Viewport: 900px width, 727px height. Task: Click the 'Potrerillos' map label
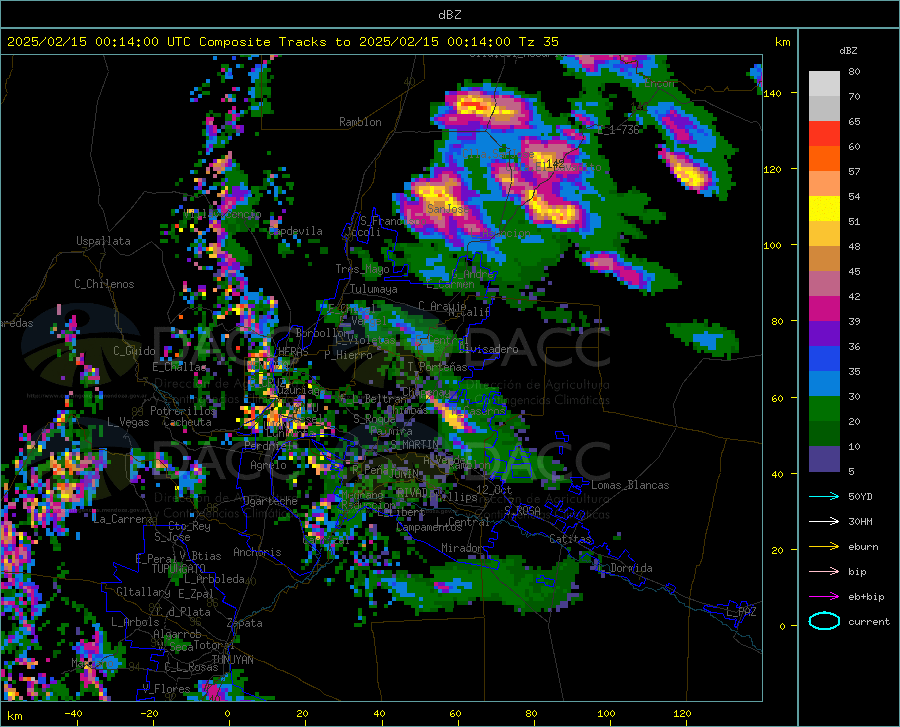[x=183, y=411]
